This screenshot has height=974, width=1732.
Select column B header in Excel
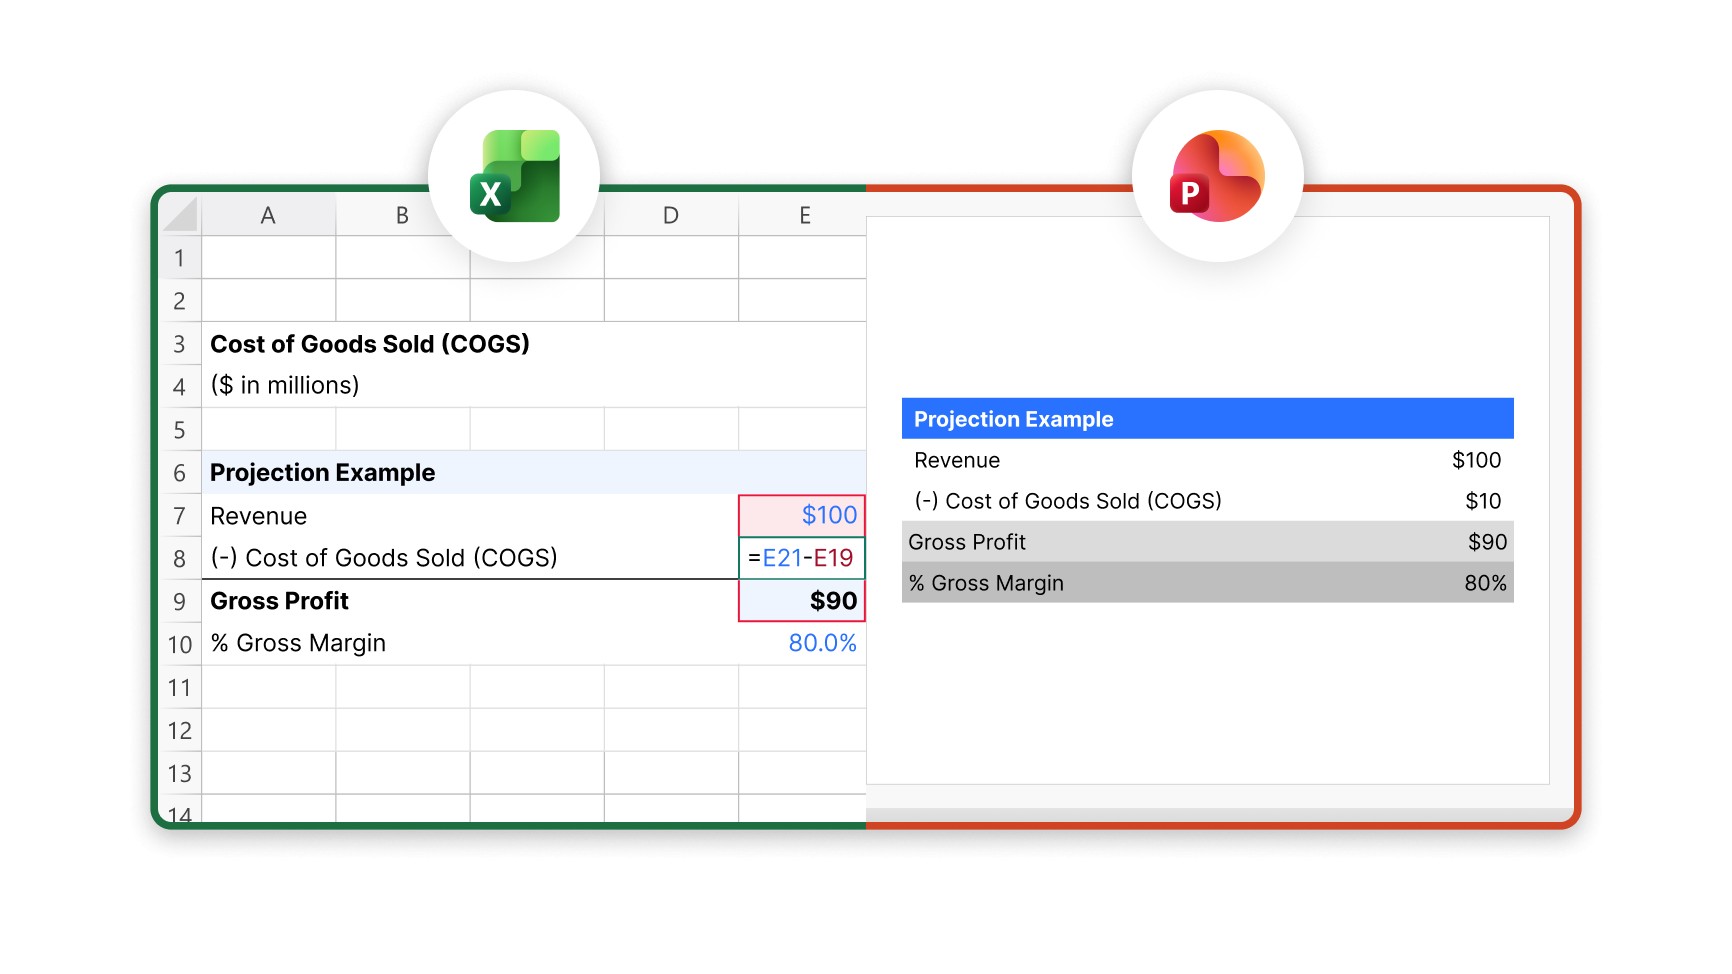point(402,215)
